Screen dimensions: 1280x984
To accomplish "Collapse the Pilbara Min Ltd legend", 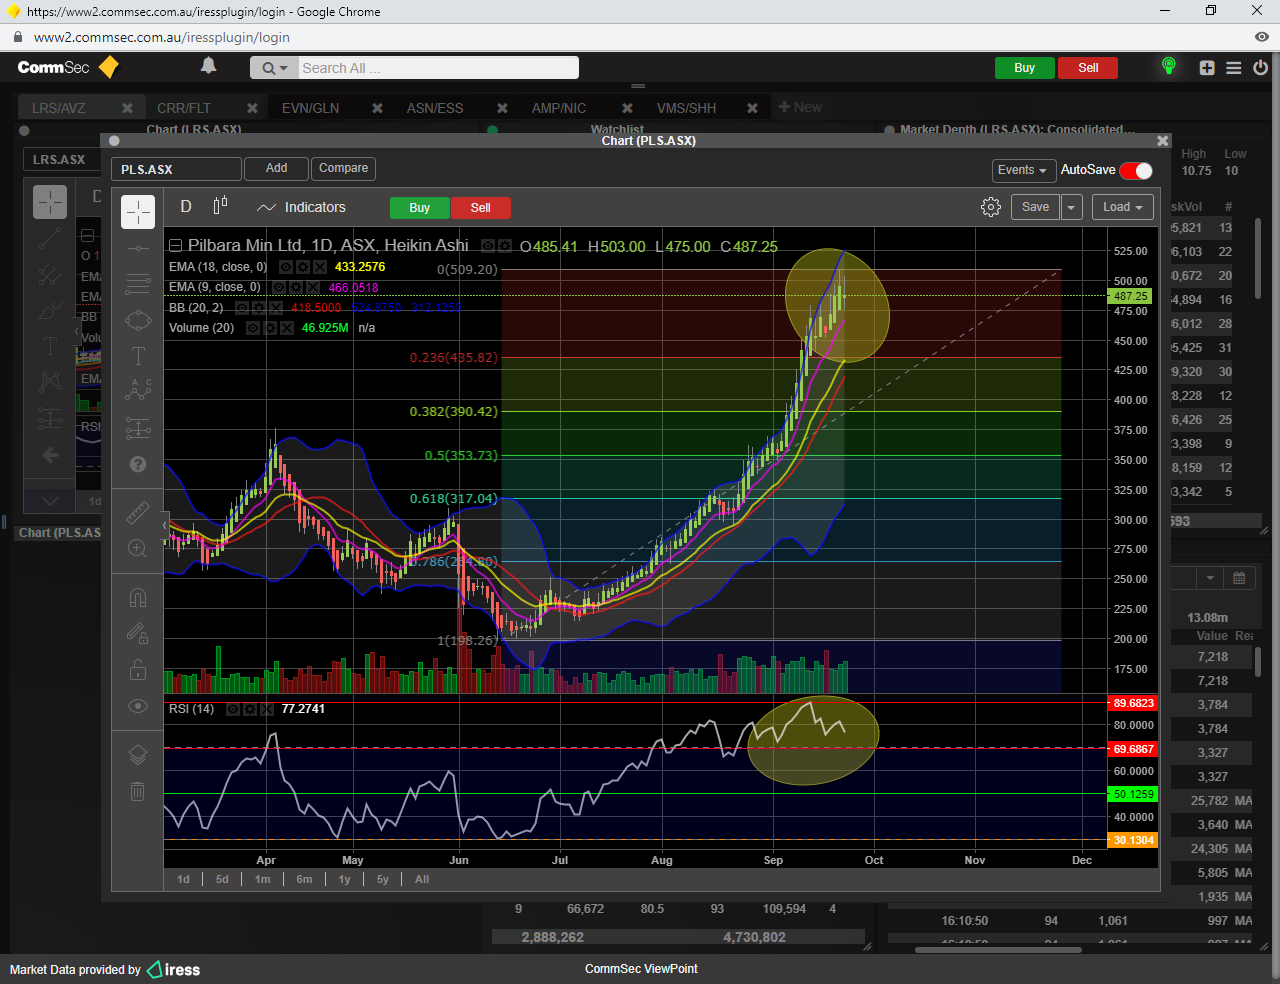I will [x=175, y=245].
